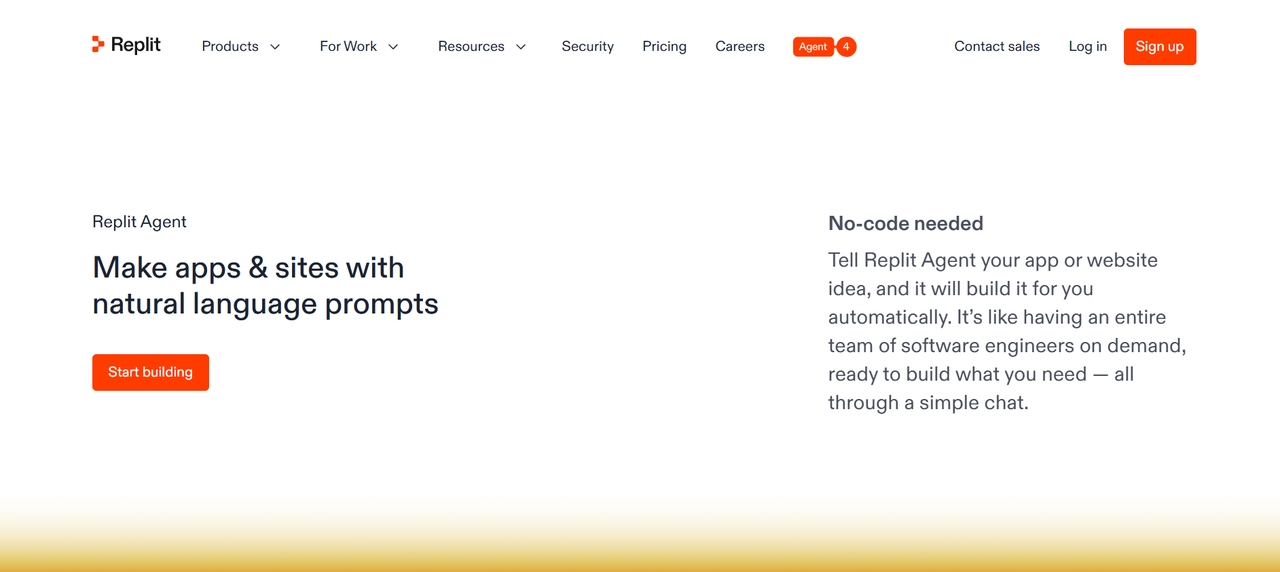Go to the Security page

pos(588,46)
